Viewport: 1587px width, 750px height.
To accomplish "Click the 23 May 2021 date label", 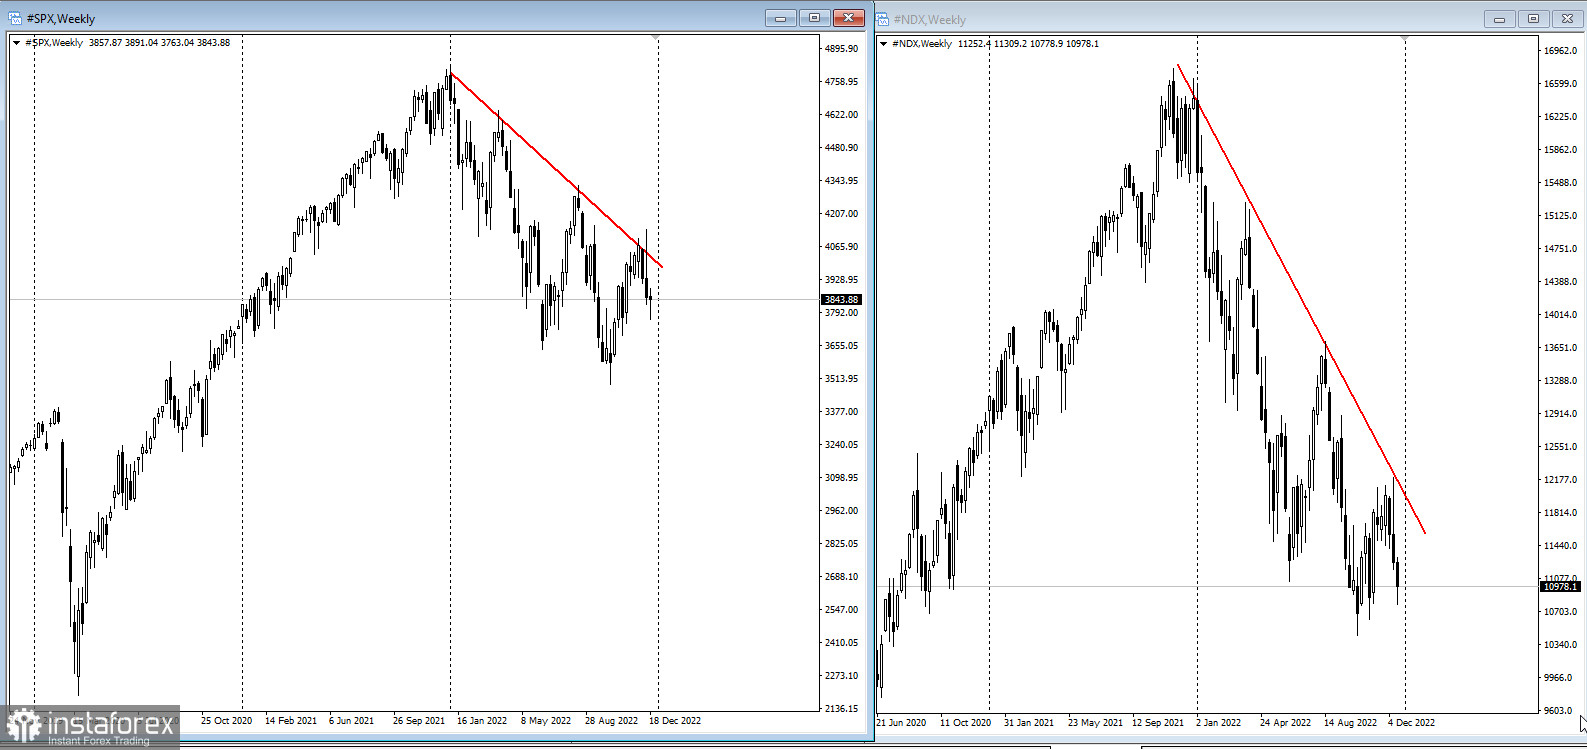I will [x=1094, y=722].
